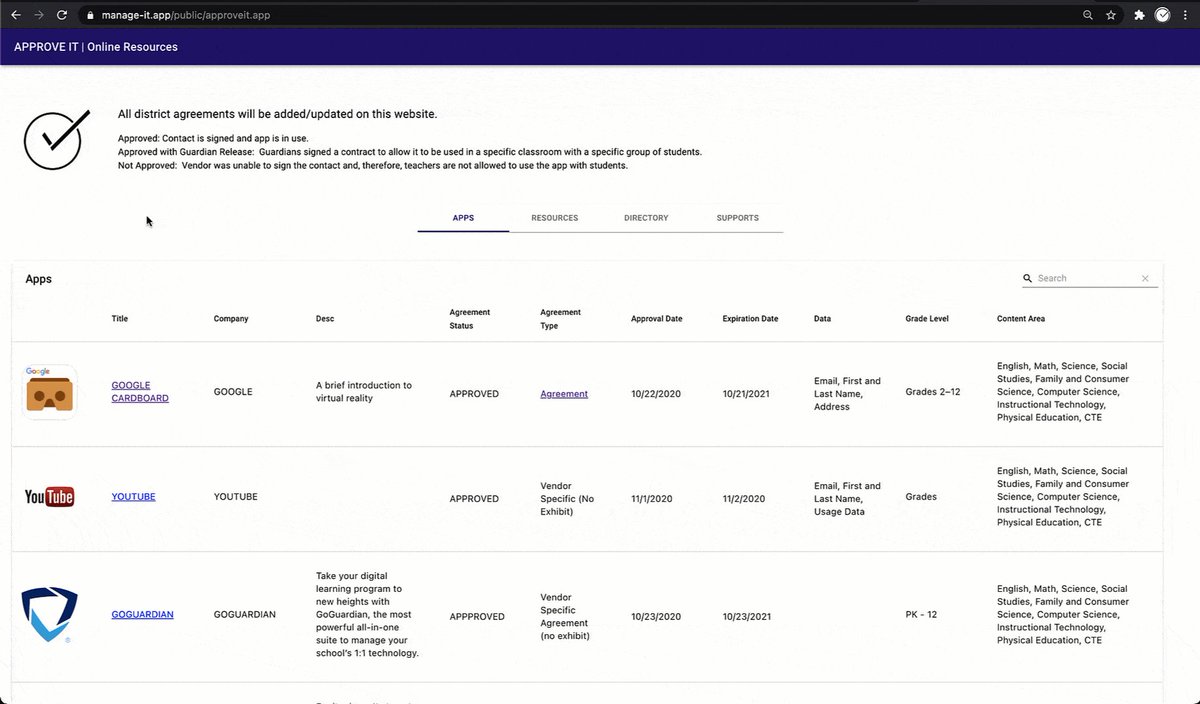Open the GOGUARDIAN title link
This screenshot has width=1200, height=704.
coord(142,615)
